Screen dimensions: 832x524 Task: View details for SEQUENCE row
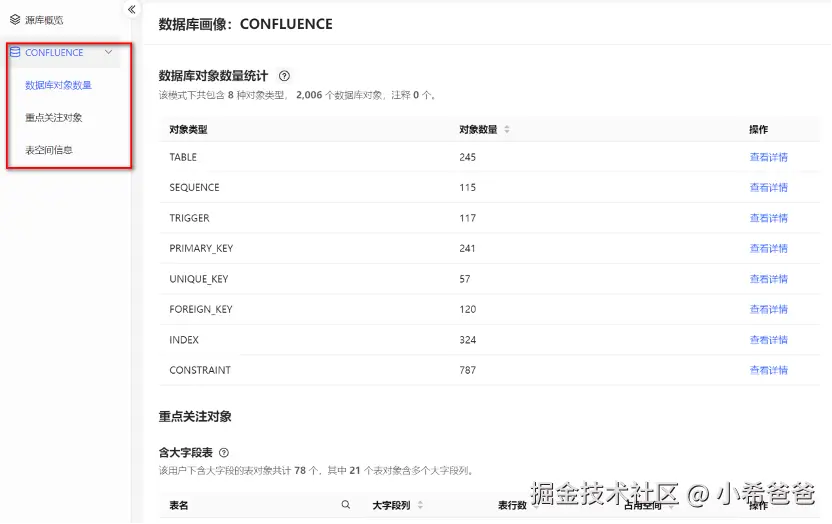pos(768,187)
